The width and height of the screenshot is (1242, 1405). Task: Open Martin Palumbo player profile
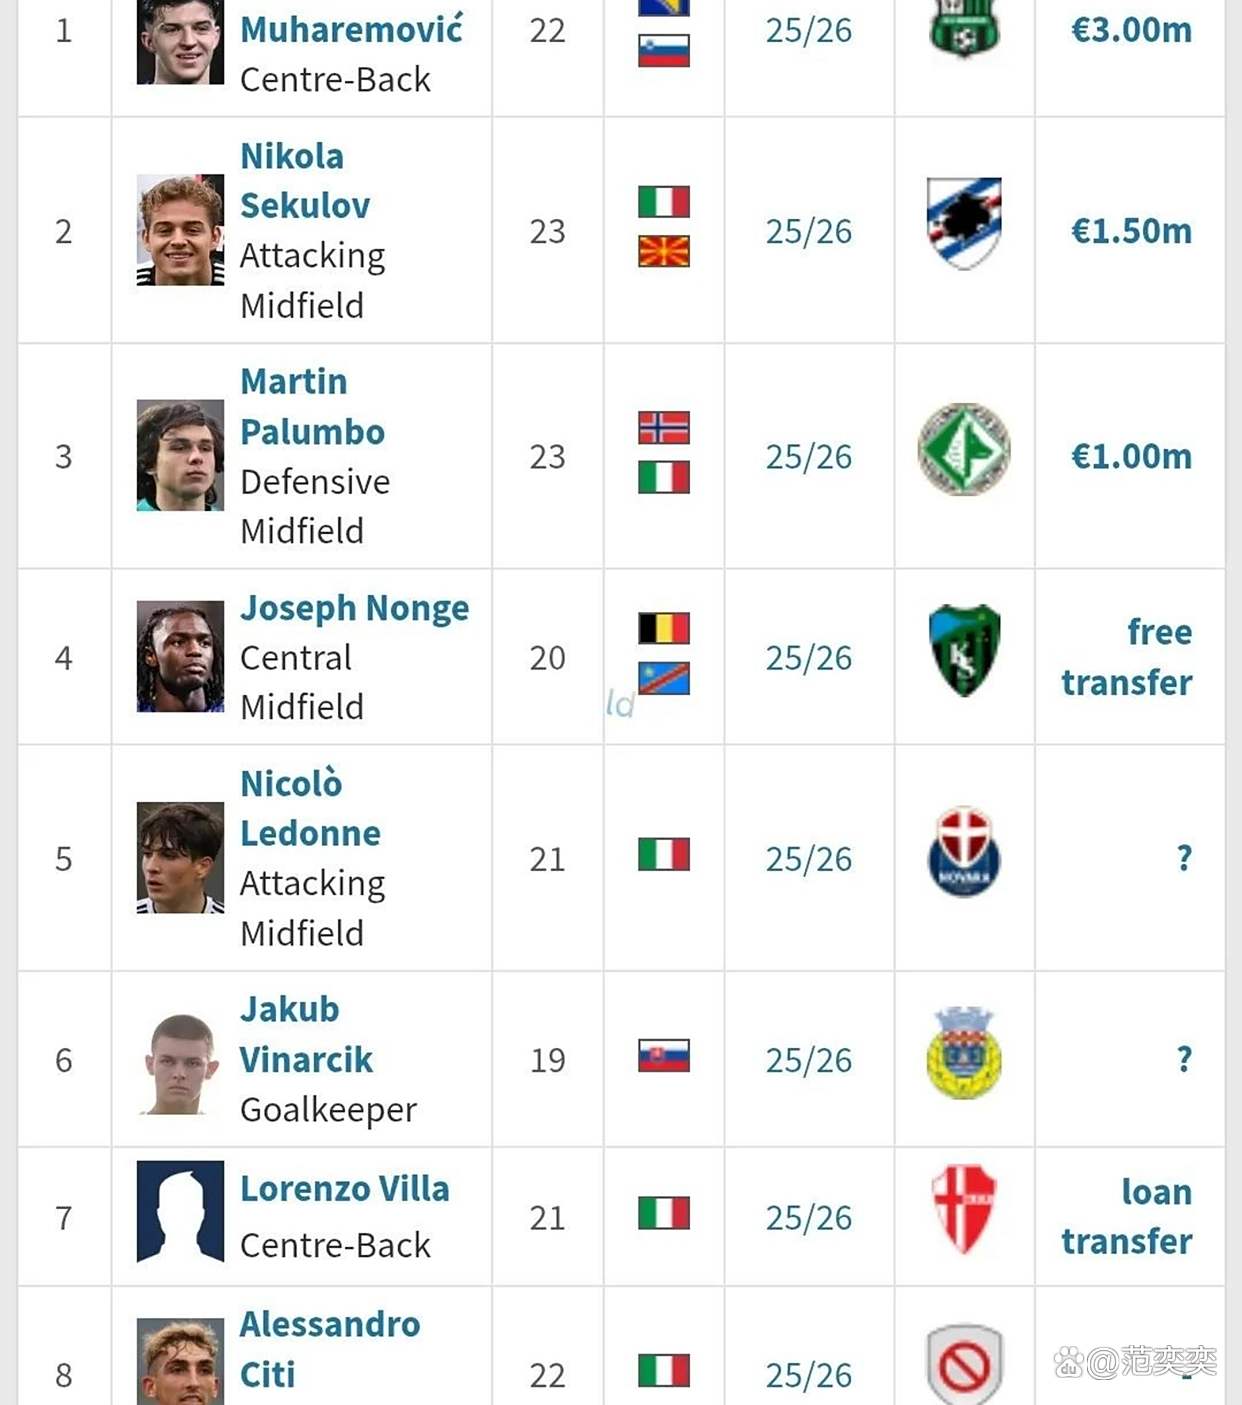[312, 406]
